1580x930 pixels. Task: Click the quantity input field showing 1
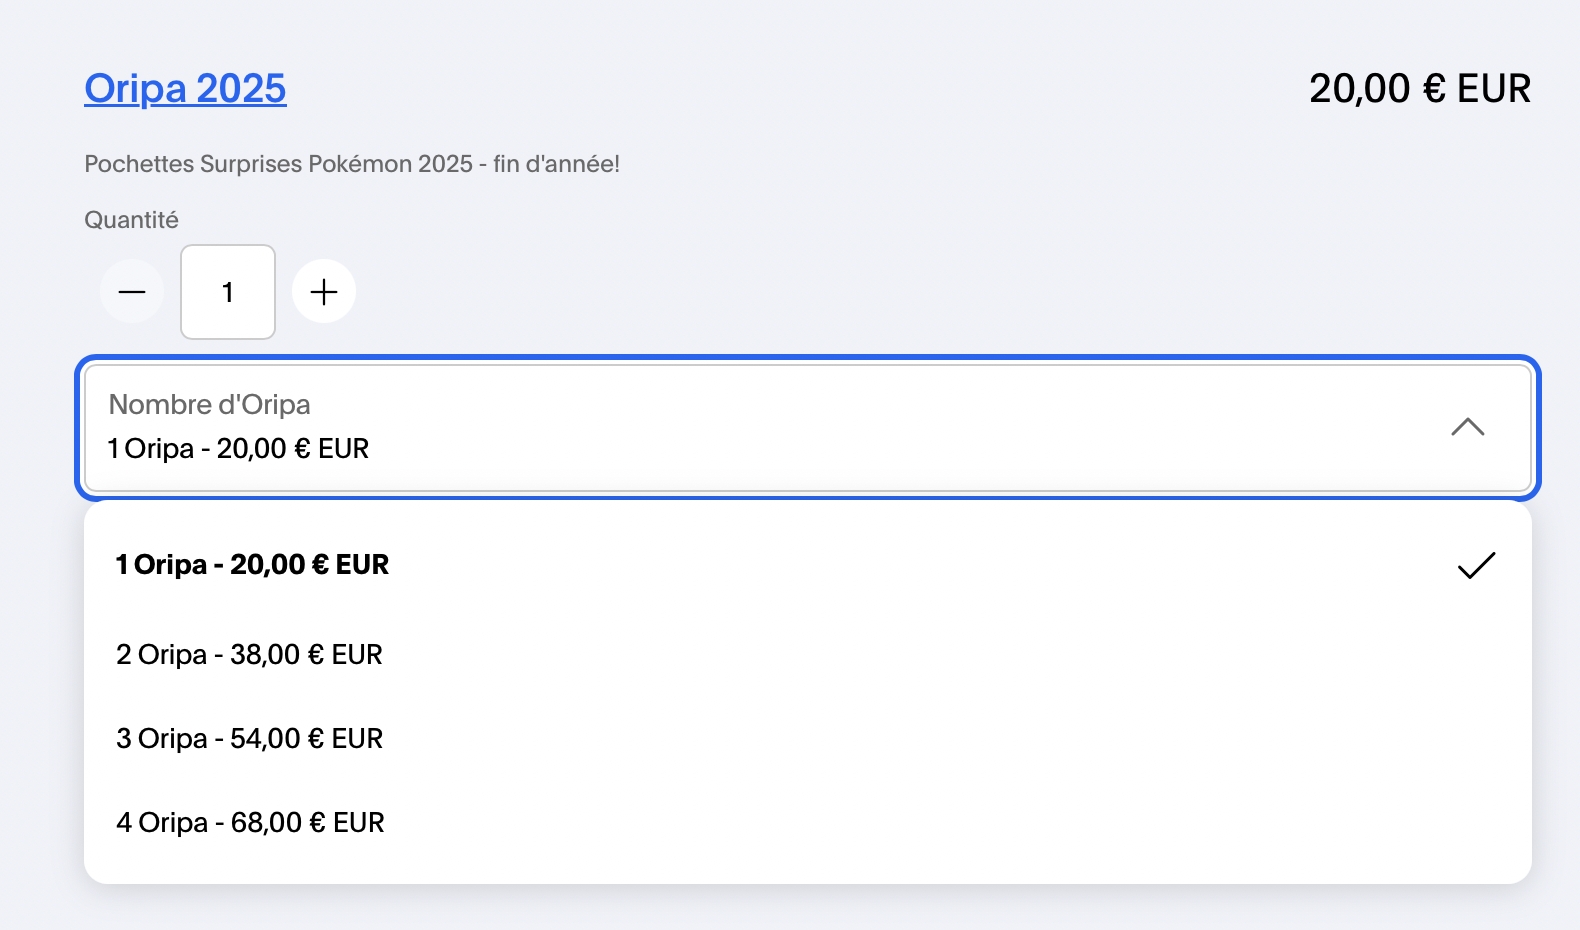click(x=228, y=292)
